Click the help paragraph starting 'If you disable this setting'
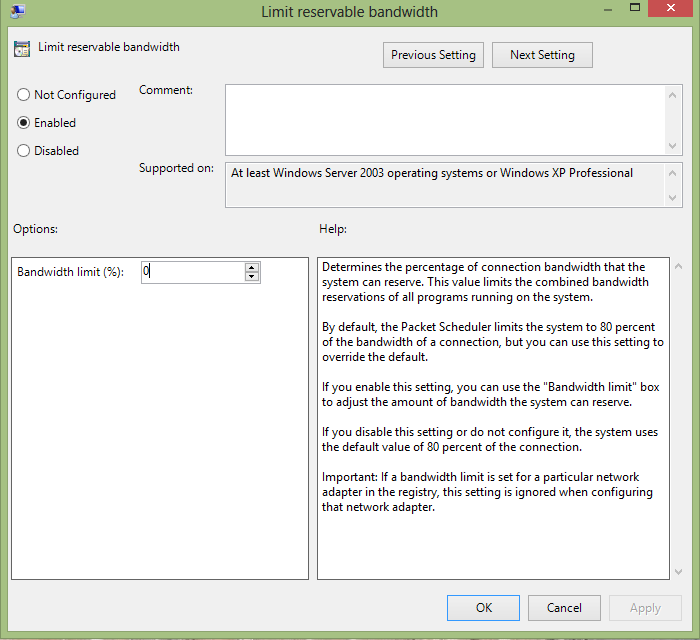Screen dimensions: 700x640 click(x=490, y=439)
